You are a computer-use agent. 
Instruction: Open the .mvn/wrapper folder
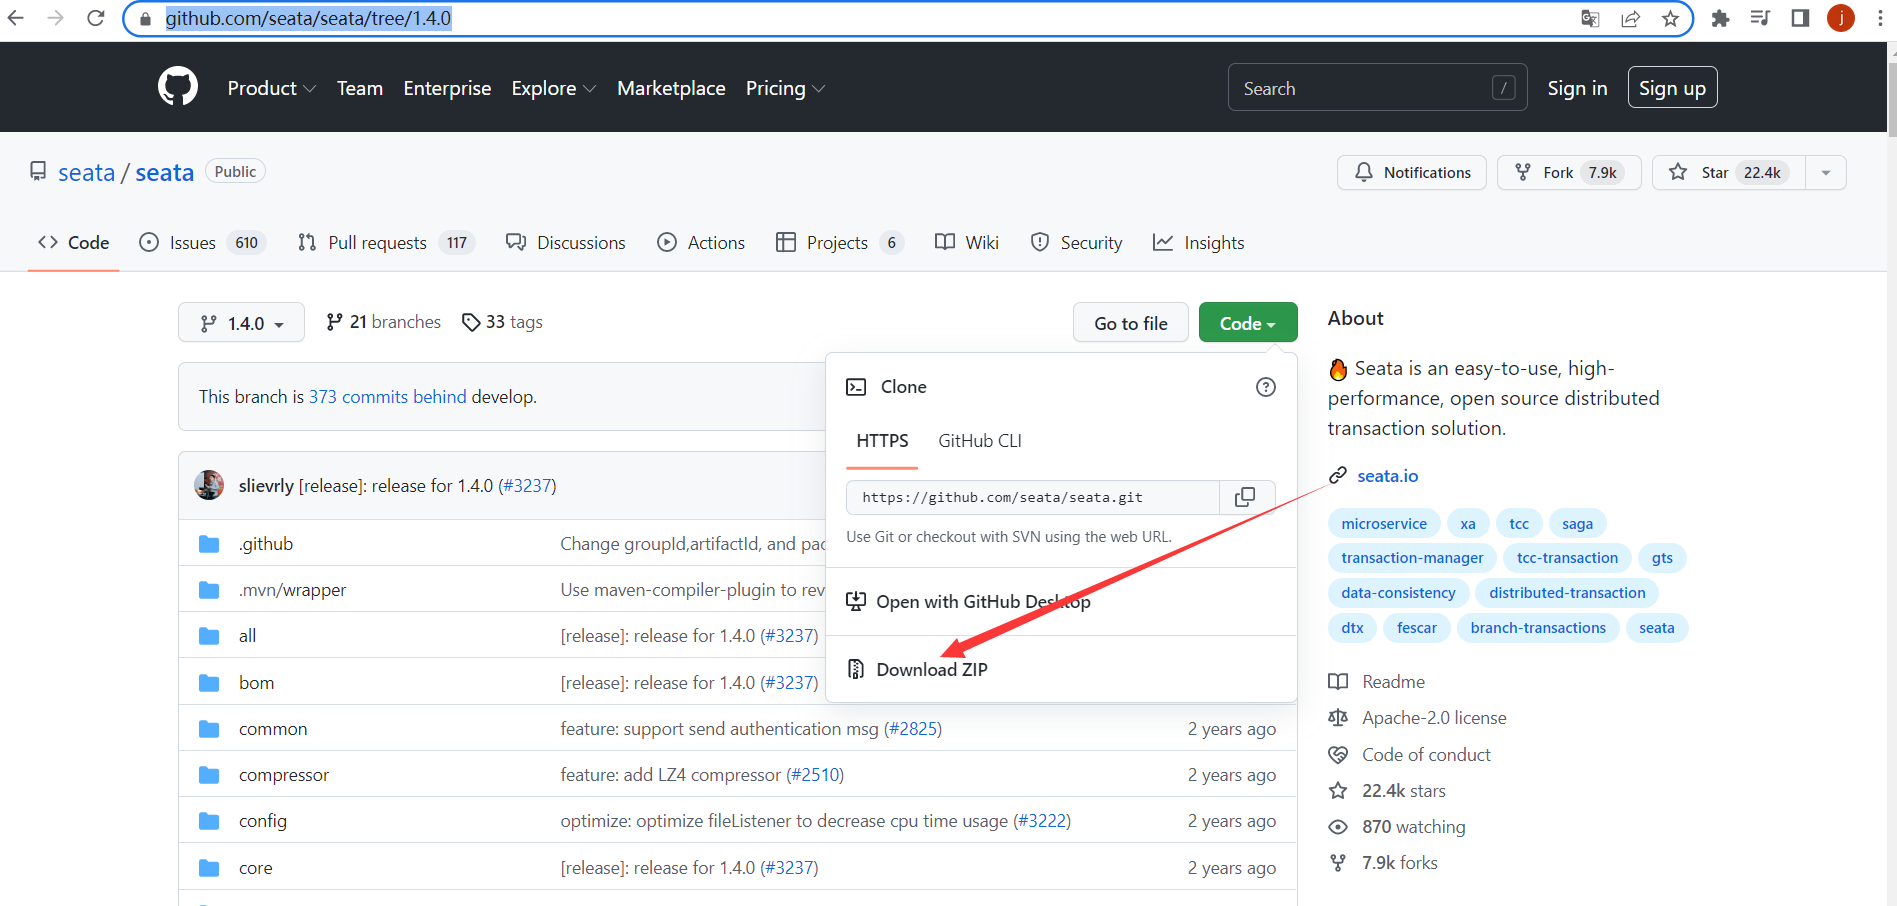[292, 590]
